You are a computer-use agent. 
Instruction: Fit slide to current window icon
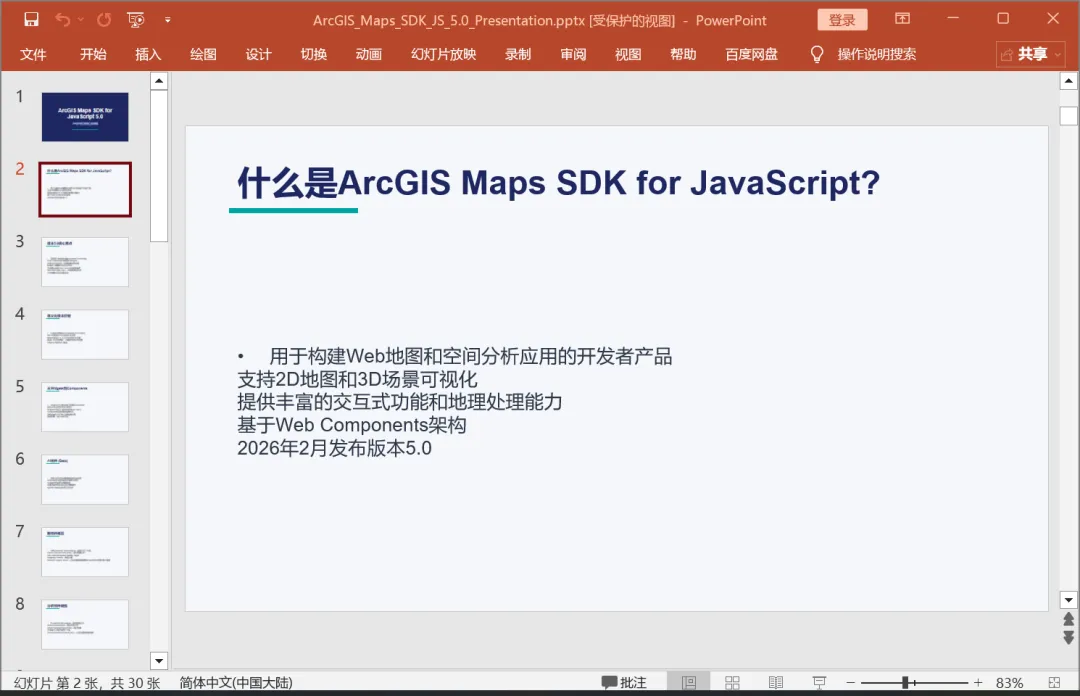tap(1055, 682)
